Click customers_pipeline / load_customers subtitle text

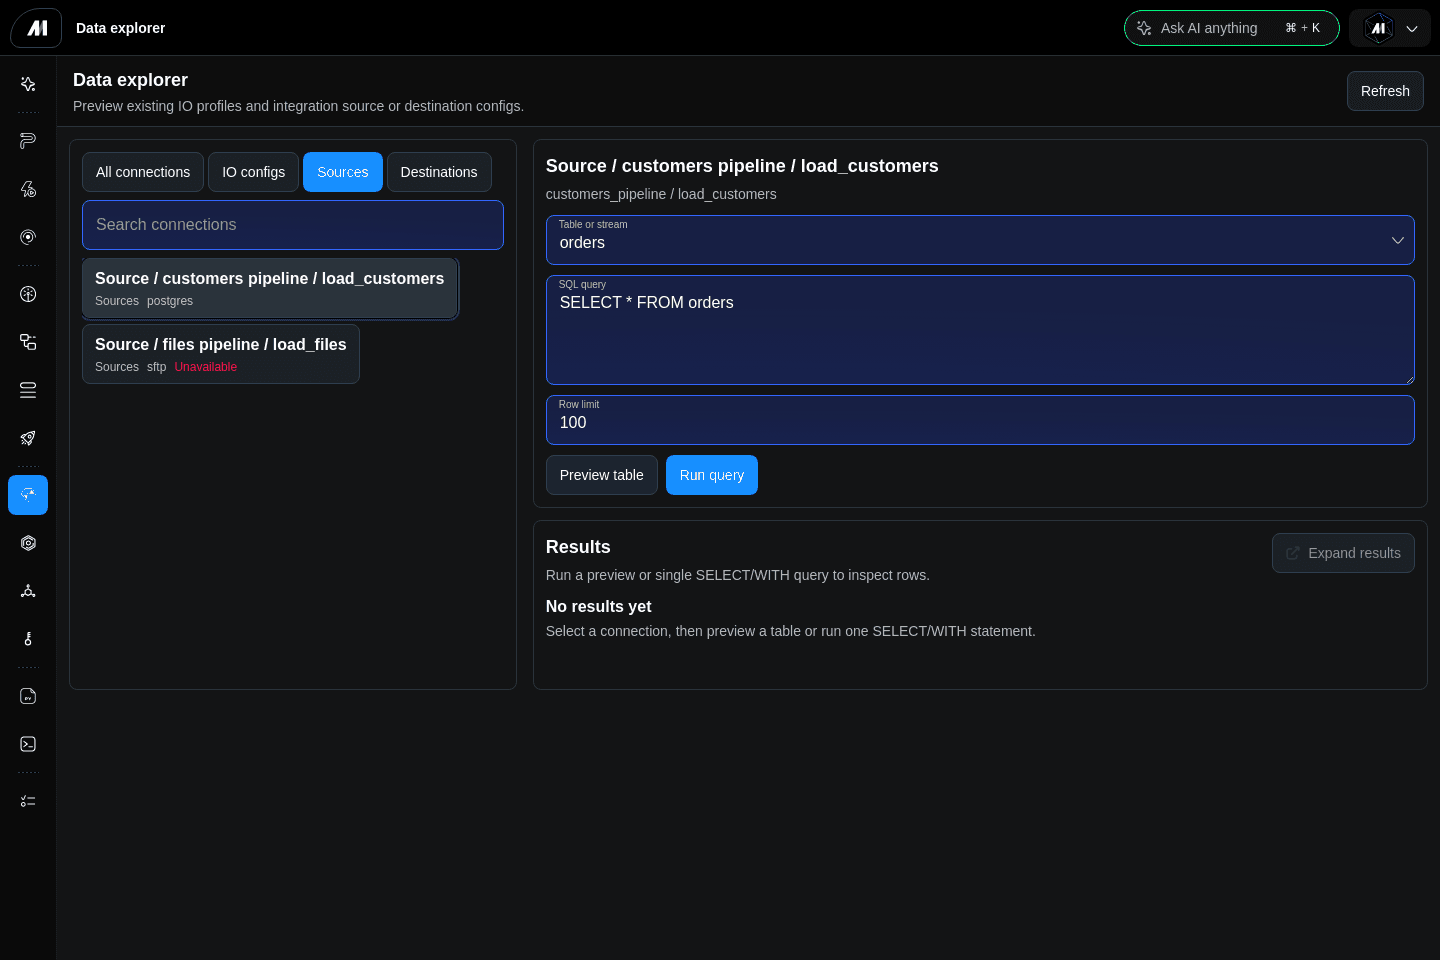pyautogui.click(x=661, y=194)
